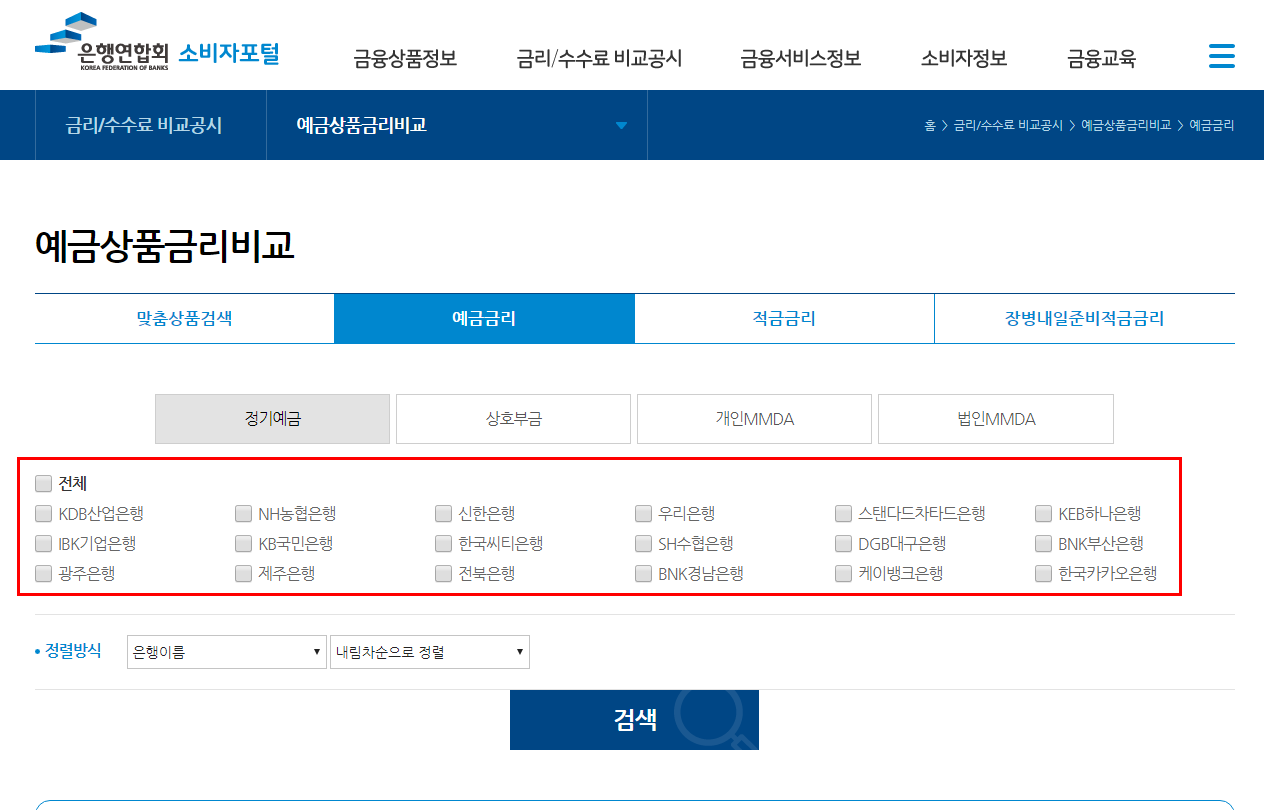This screenshot has height=810, width=1264.
Task: Open the 금융교육 menu
Action: click(x=1101, y=58)
